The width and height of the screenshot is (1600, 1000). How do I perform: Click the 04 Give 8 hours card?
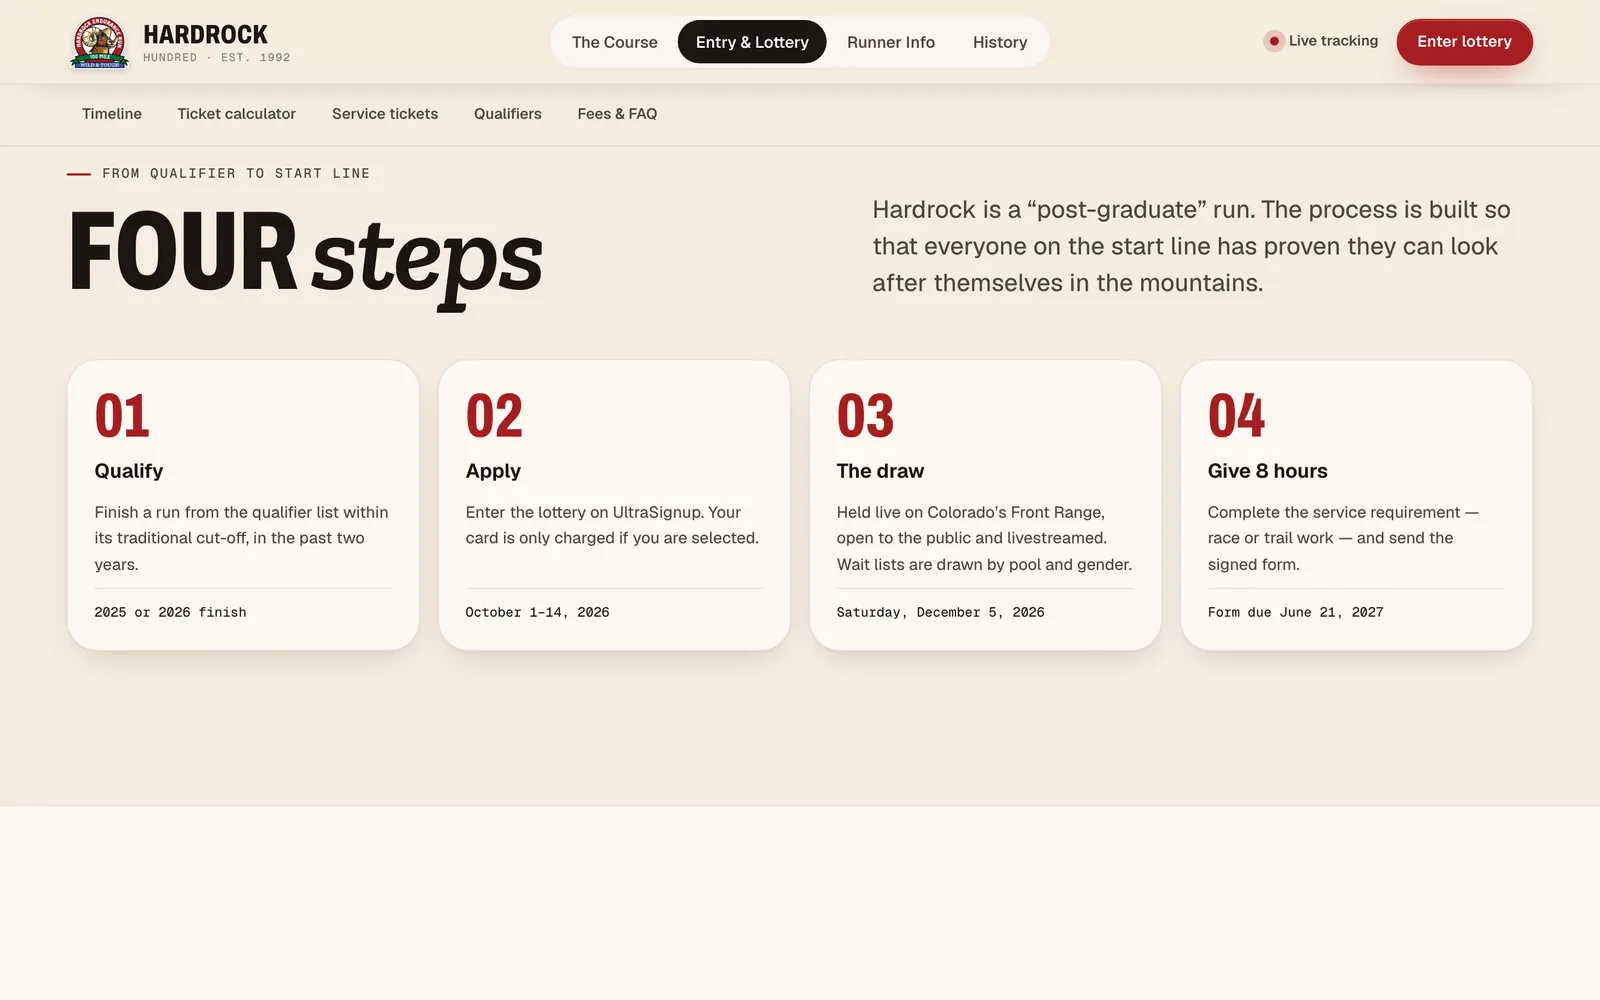pos(1356,505)
